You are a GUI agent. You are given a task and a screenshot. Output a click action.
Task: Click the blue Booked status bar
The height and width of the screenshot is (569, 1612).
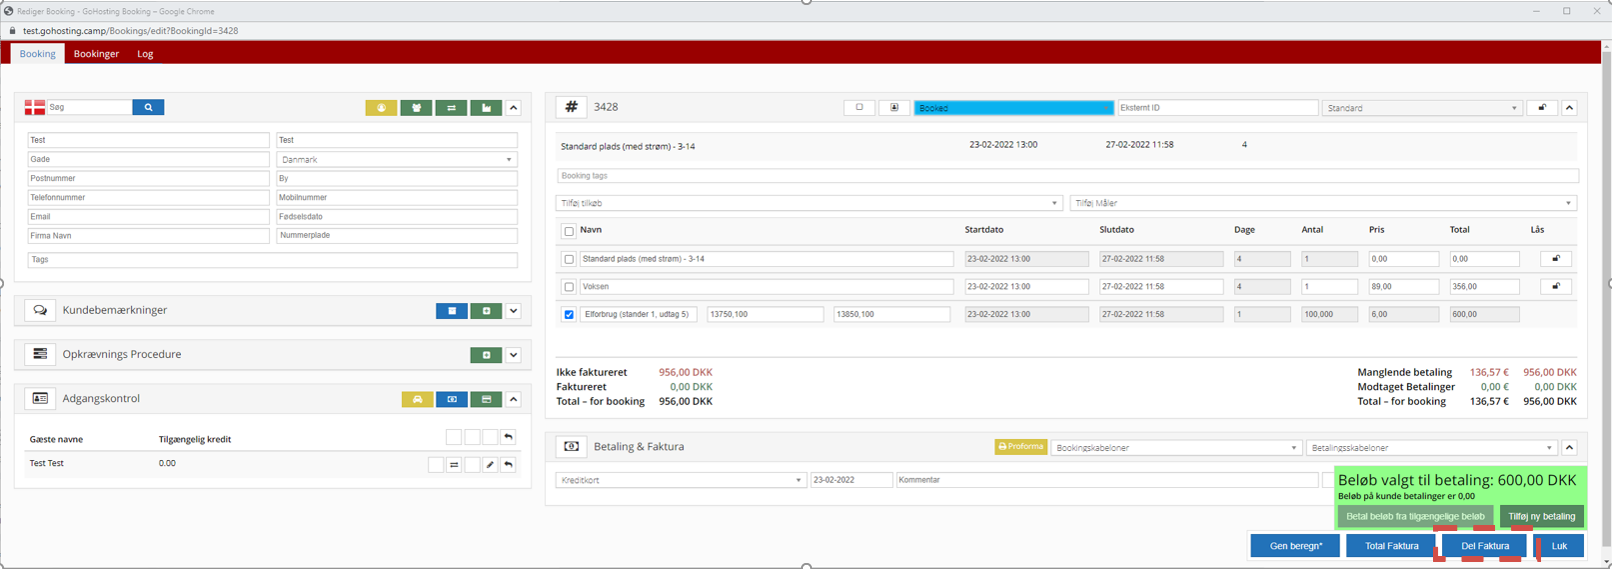click(x=1013, y=108)
